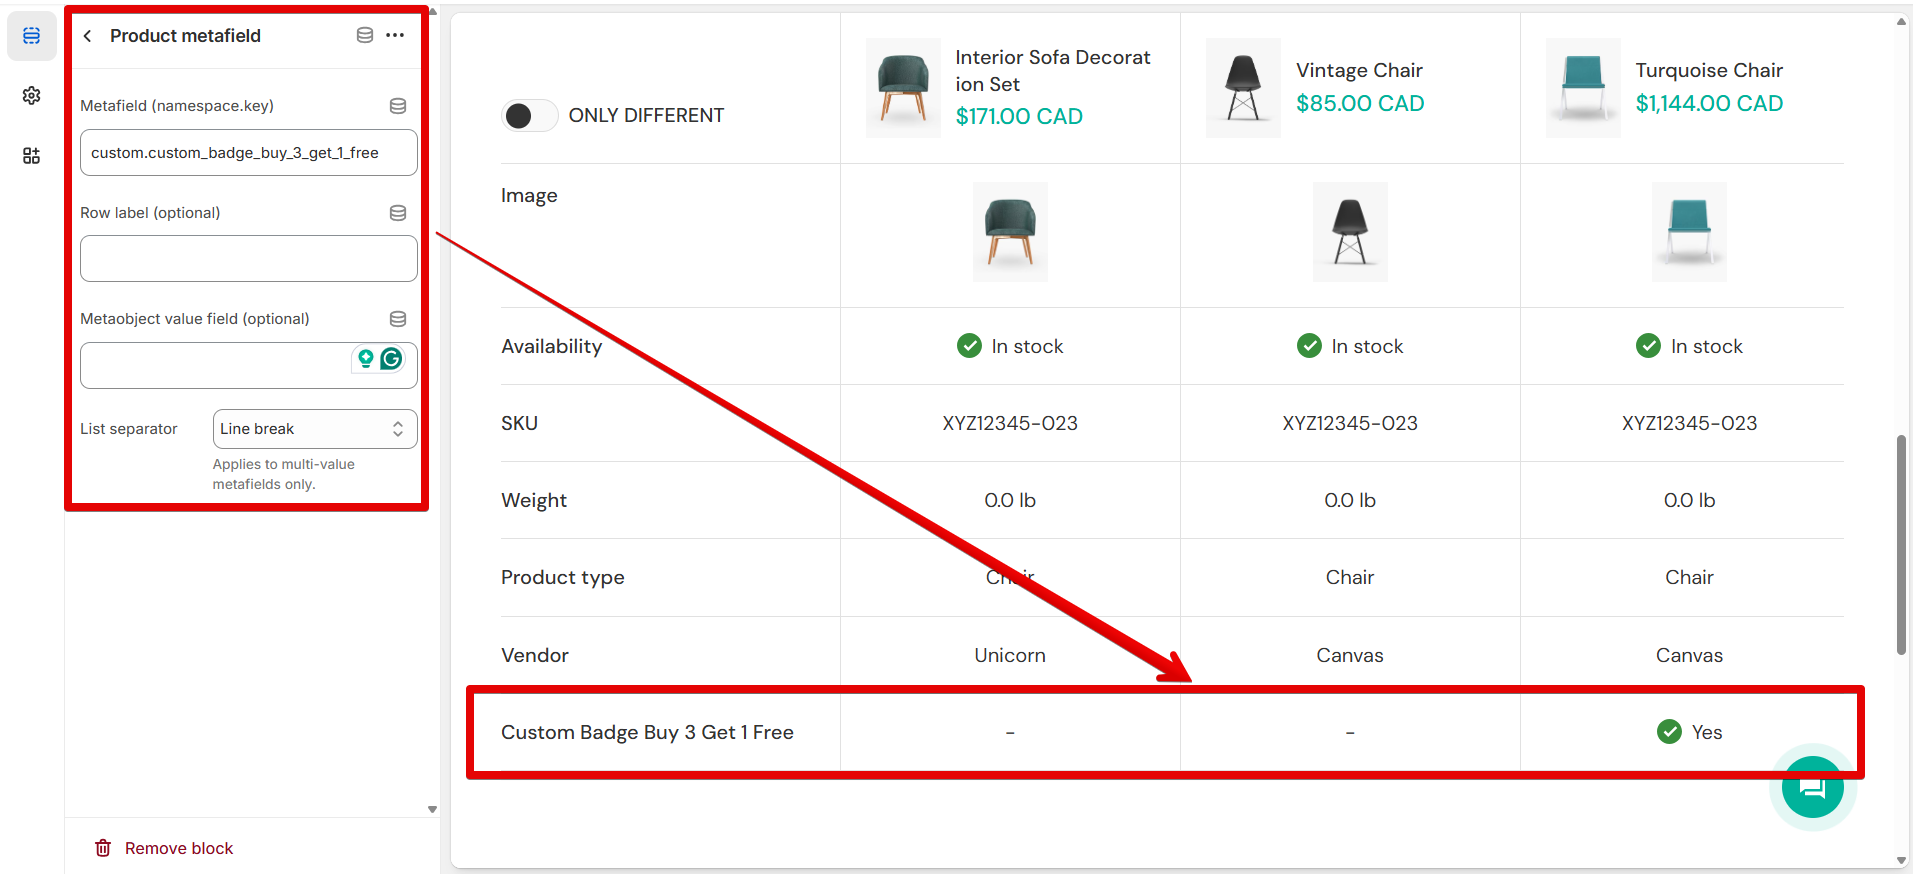This screenshot has height=874, width=1913.
Task: Toggle the ONLY DIFFERENT switch
Action: pyautogui.click(x=529, y=116)
